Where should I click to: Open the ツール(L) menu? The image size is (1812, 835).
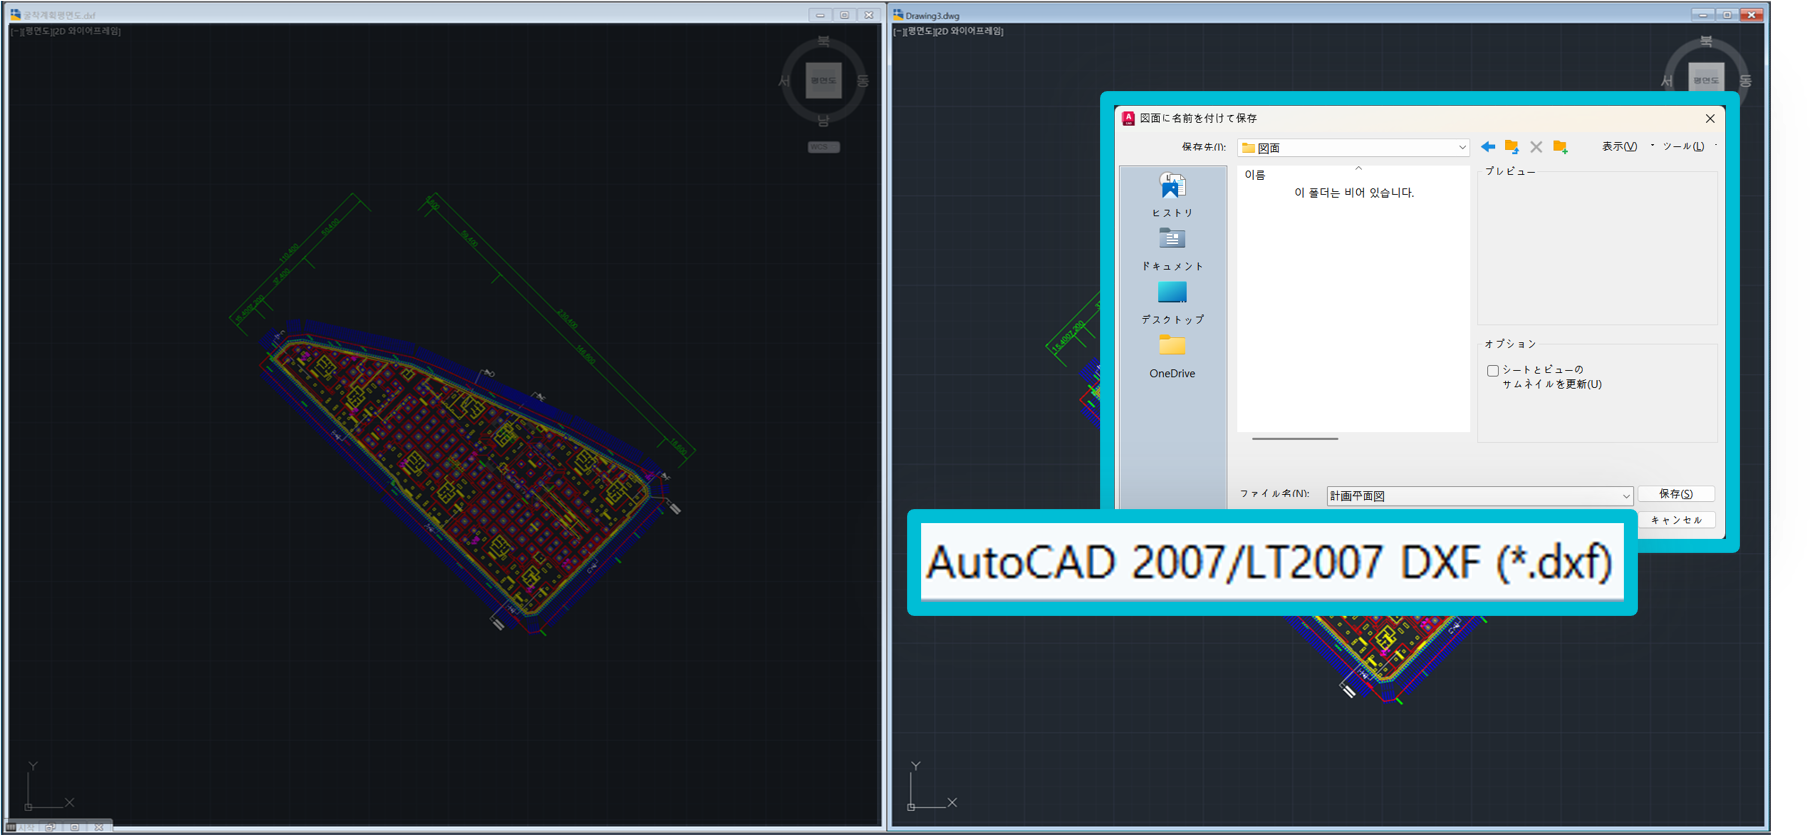click(1683, 147)
